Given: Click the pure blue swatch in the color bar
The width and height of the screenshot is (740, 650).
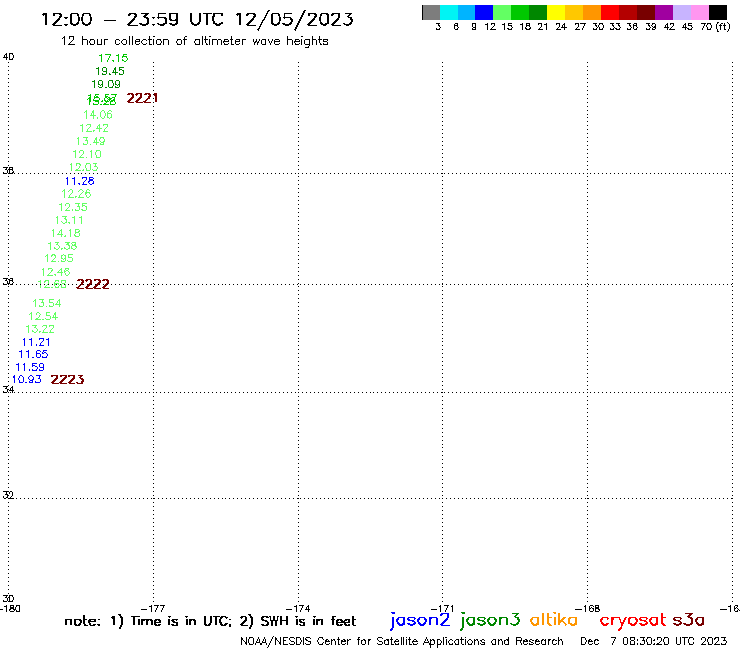Looking at the screenshot, I should 484,12.
